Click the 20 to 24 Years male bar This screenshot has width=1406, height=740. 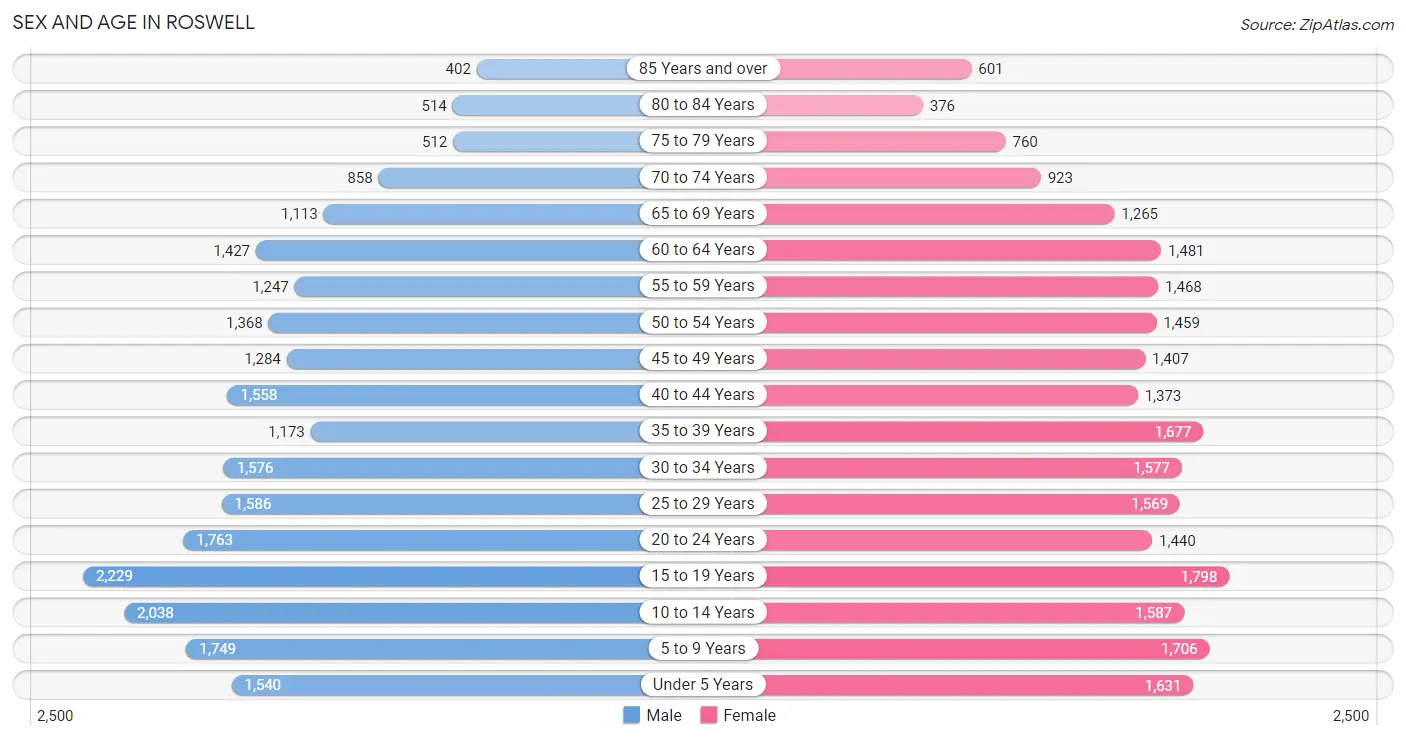coord(442,540)
